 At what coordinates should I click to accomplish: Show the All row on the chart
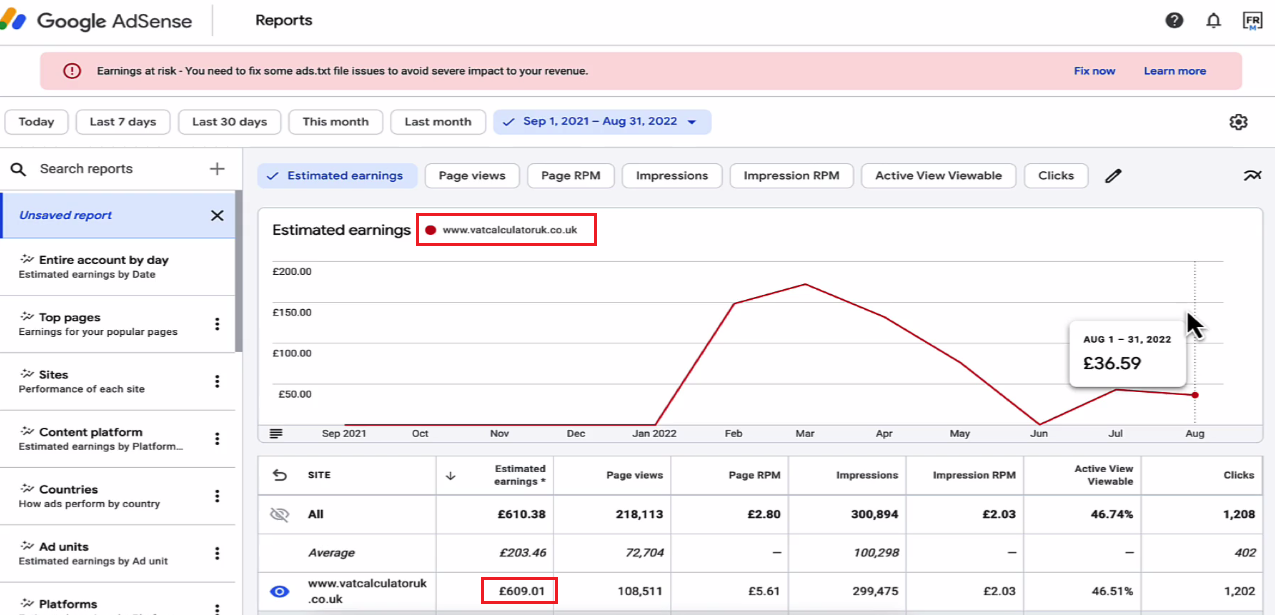point(279,514)
